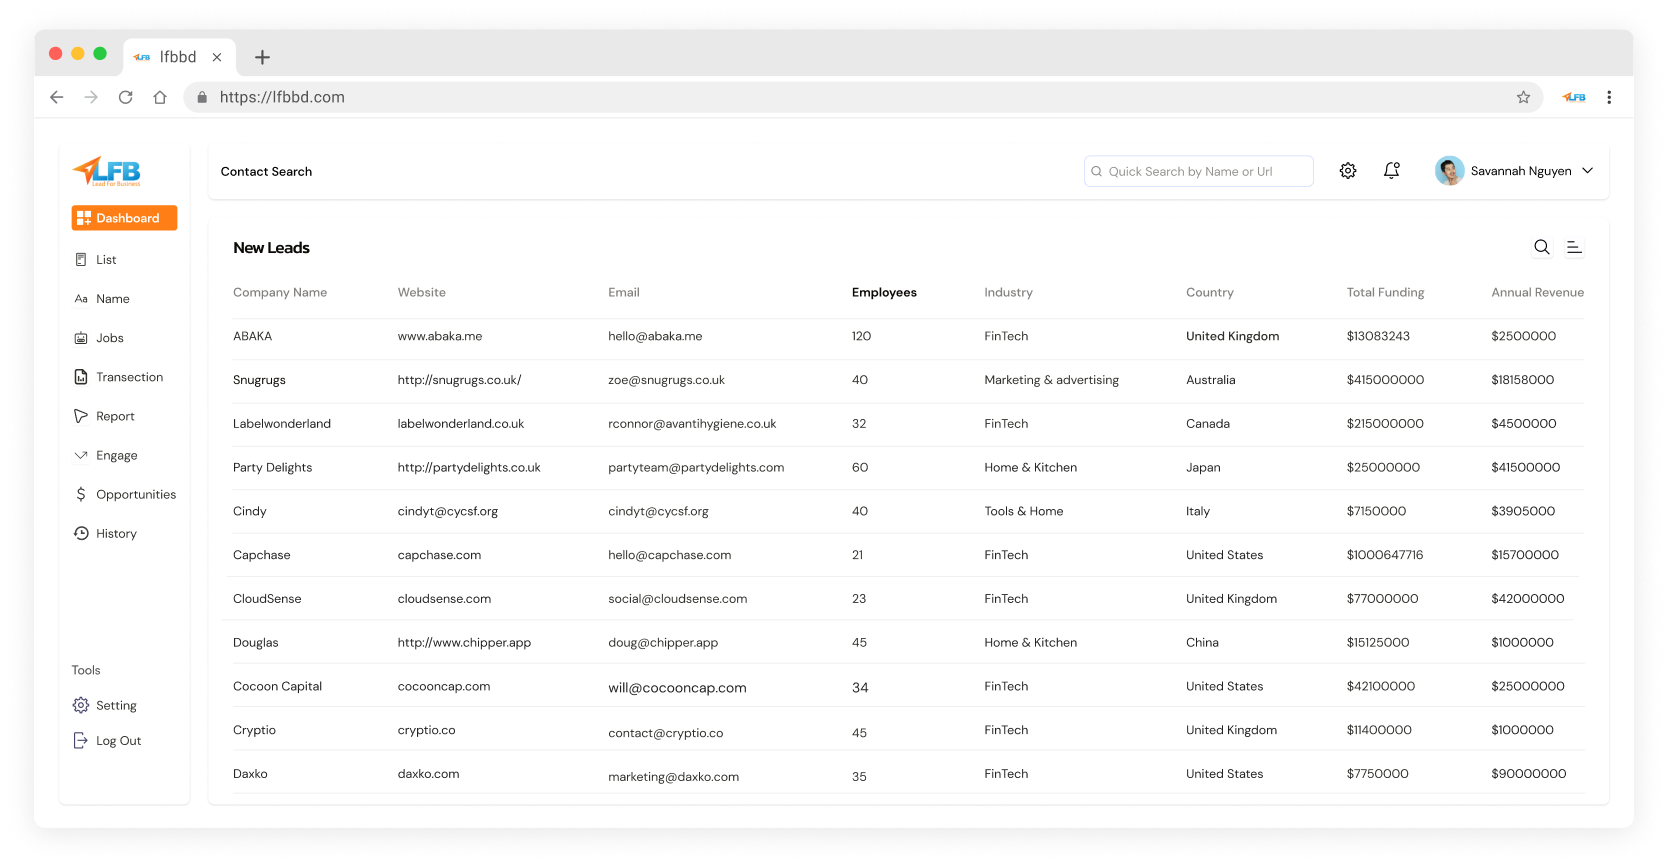Open notifications bell icon
Image resolution: width=1668 pixels, height=866 pixels.
(1391, 171)
